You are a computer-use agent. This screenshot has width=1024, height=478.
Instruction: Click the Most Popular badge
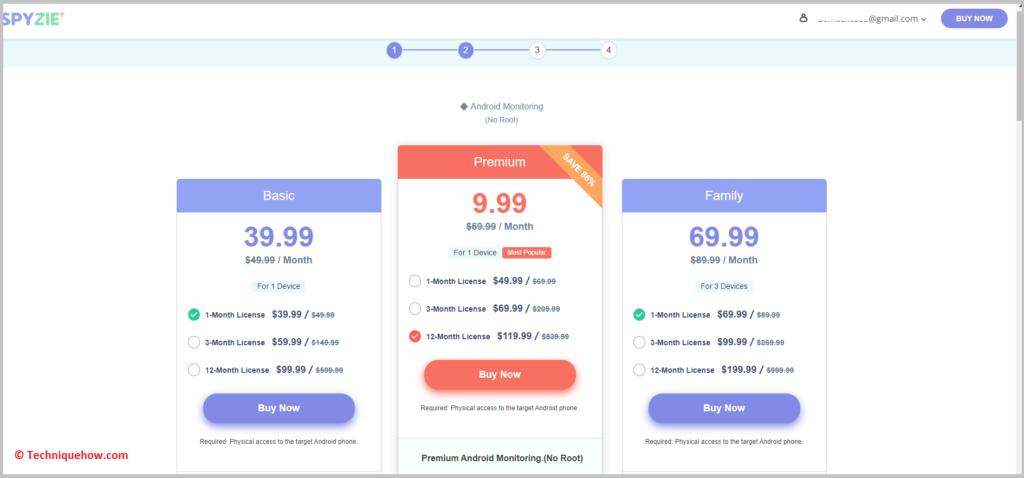click(527, 253)
